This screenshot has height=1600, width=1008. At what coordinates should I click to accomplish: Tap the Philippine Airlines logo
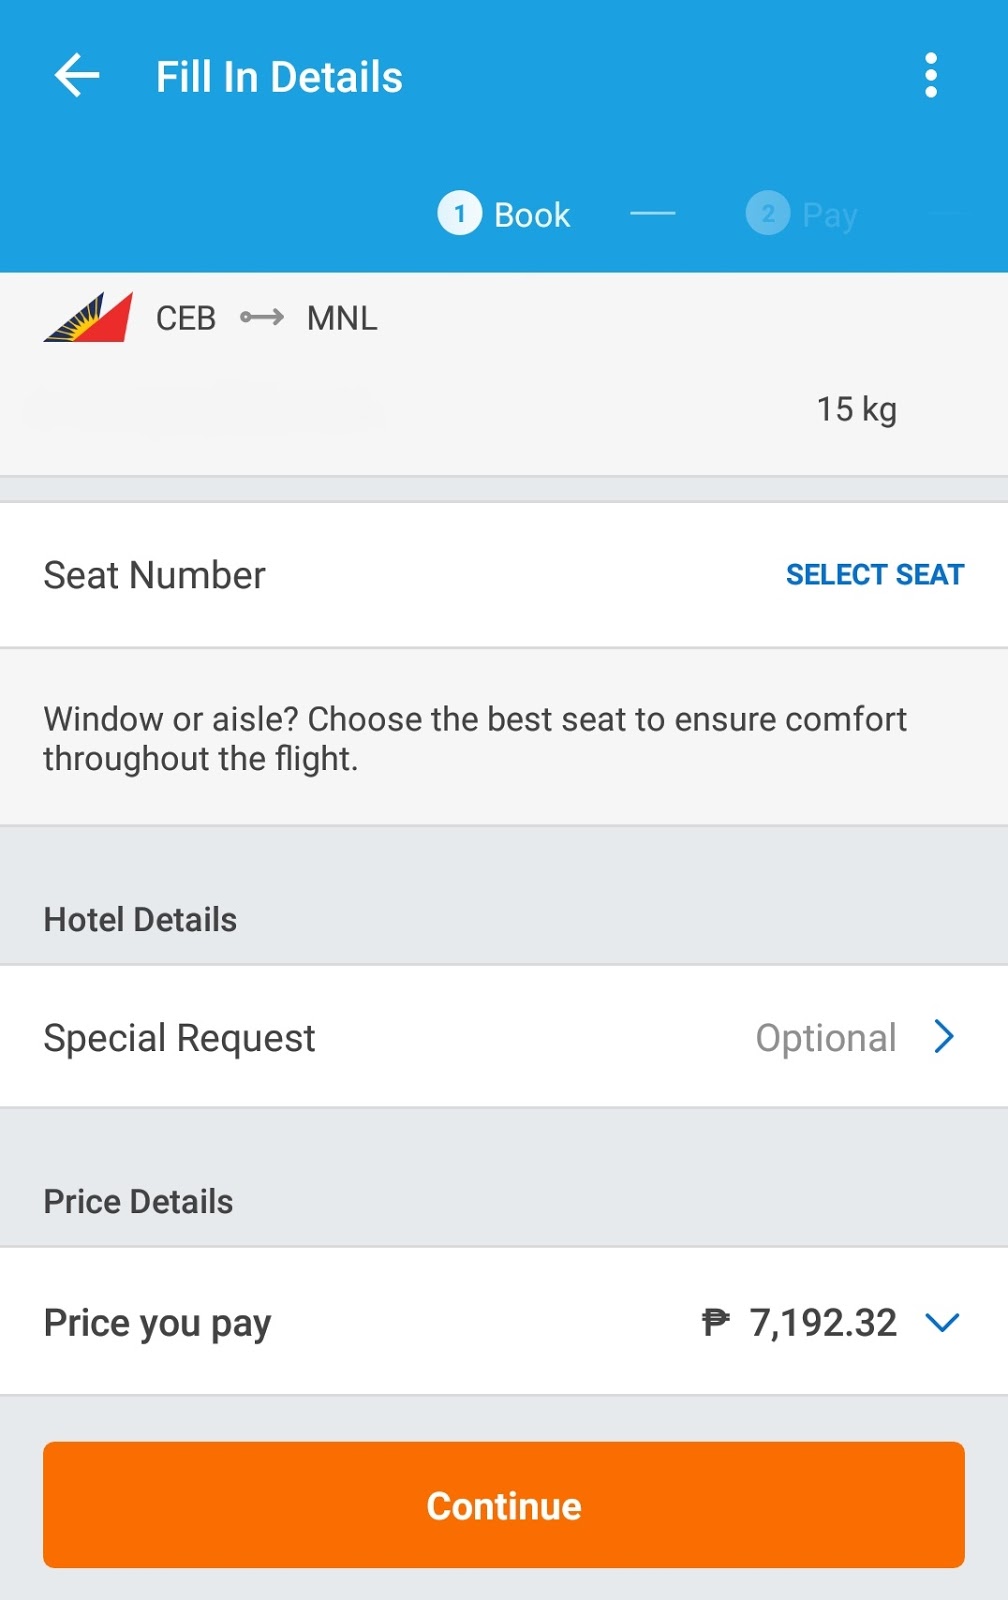[88, 318]
